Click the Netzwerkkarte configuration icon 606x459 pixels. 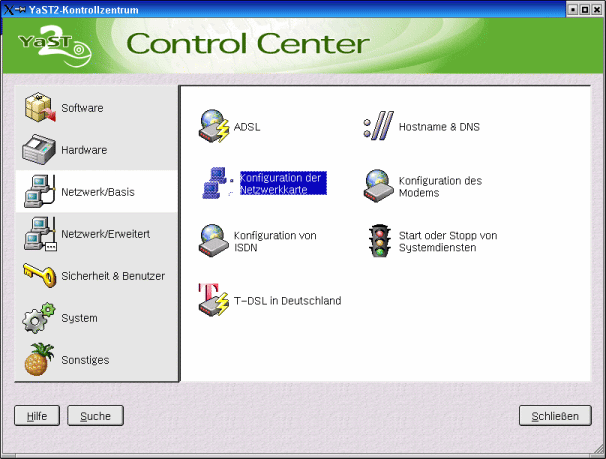click(x=218, y=183)
